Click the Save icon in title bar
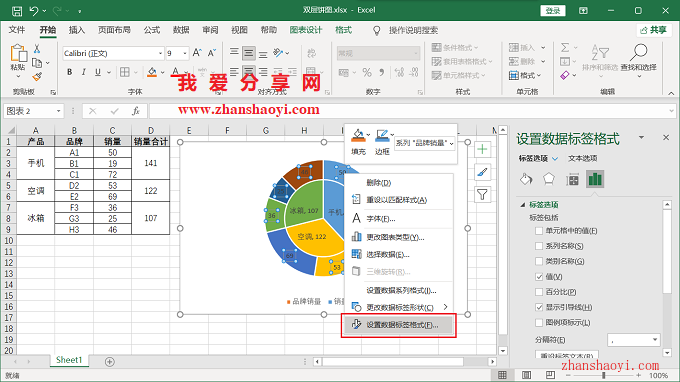680x382 pixels. click(x=16, y=11)
